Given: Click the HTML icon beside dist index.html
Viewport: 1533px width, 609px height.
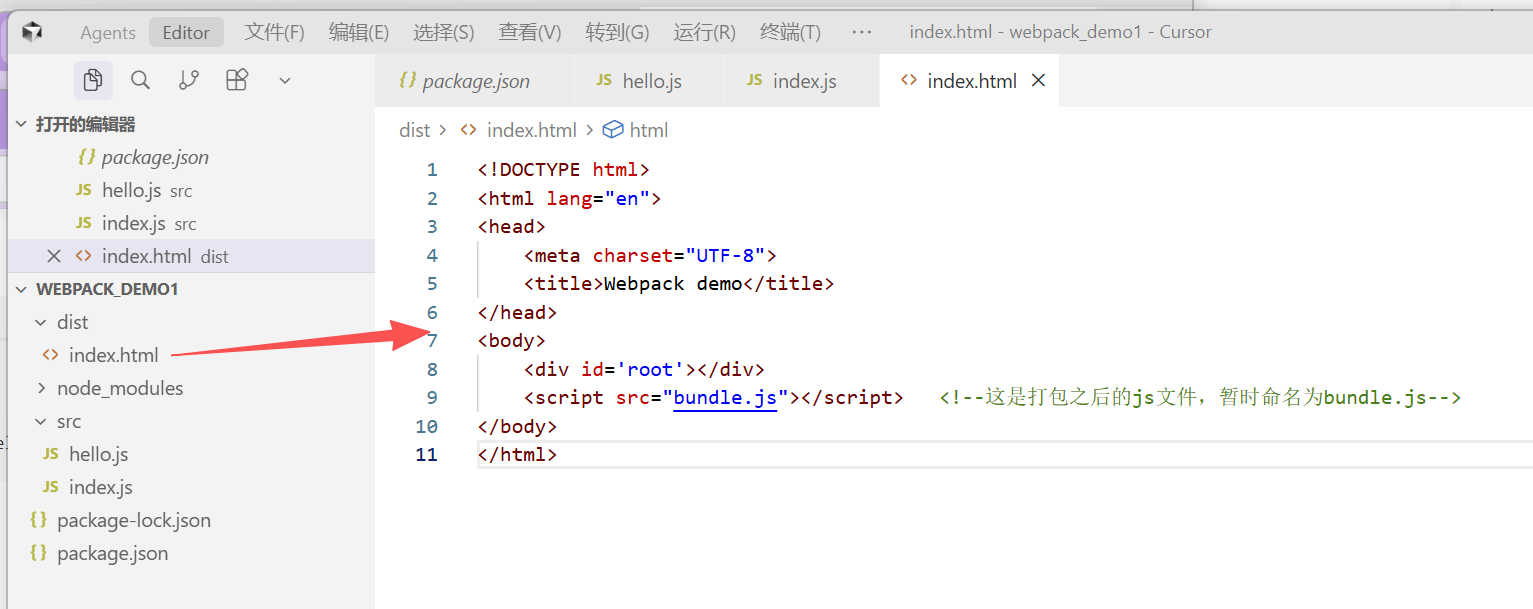Looking at the screenshot, I should click(51, 355).
